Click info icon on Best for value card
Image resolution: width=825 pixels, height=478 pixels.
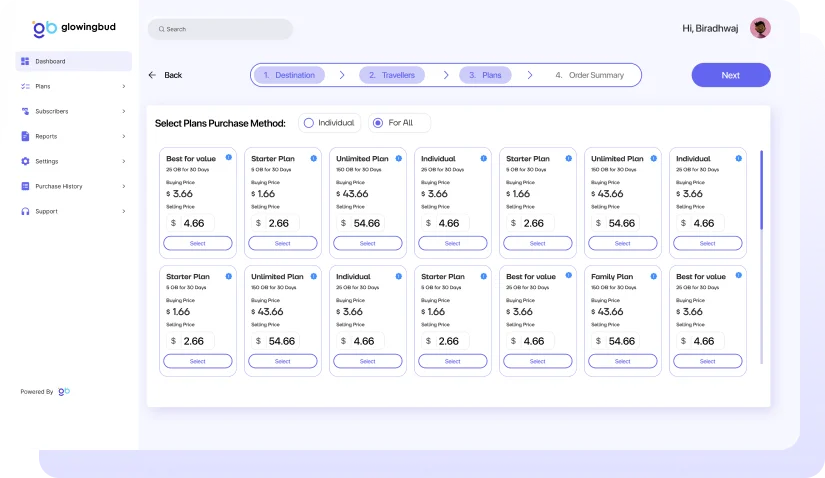point(229,157)
